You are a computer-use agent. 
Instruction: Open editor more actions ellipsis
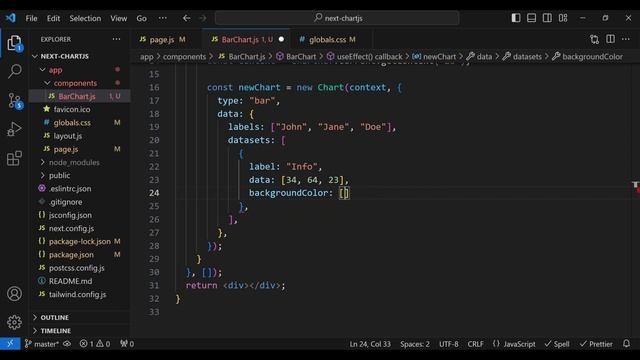pos(626,39)
